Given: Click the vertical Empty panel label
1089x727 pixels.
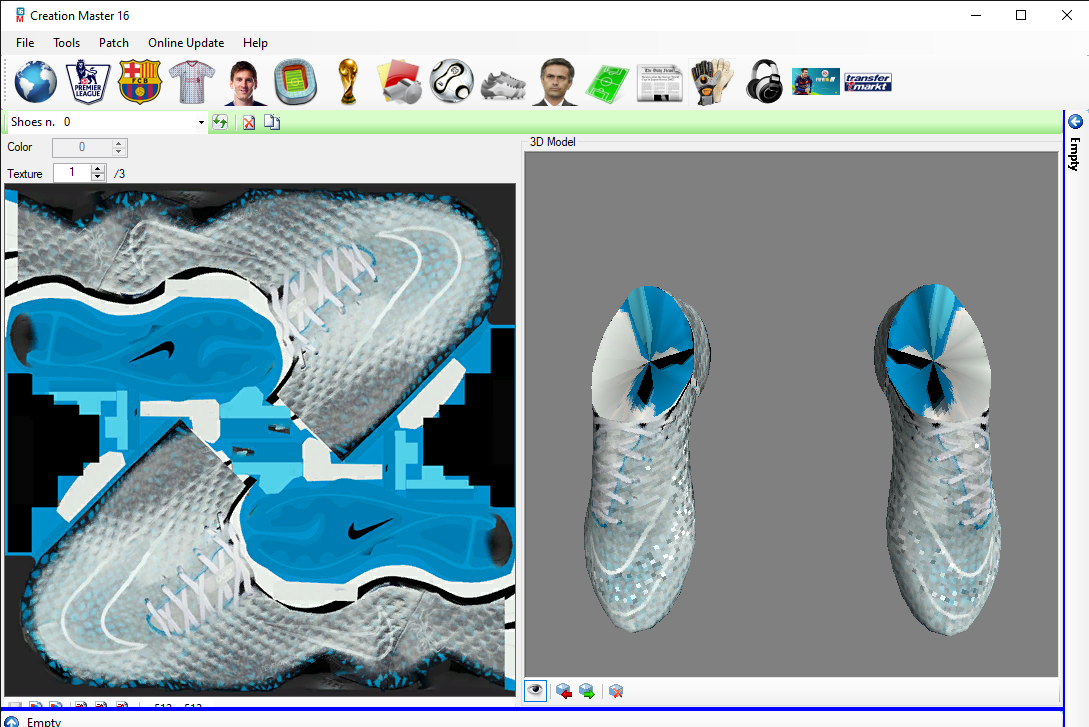Looking at the screenshot, I should 1075,154.
